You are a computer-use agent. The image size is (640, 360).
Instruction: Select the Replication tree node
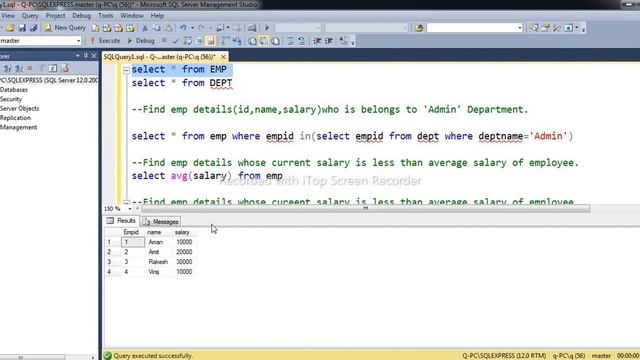pos(16,118)
